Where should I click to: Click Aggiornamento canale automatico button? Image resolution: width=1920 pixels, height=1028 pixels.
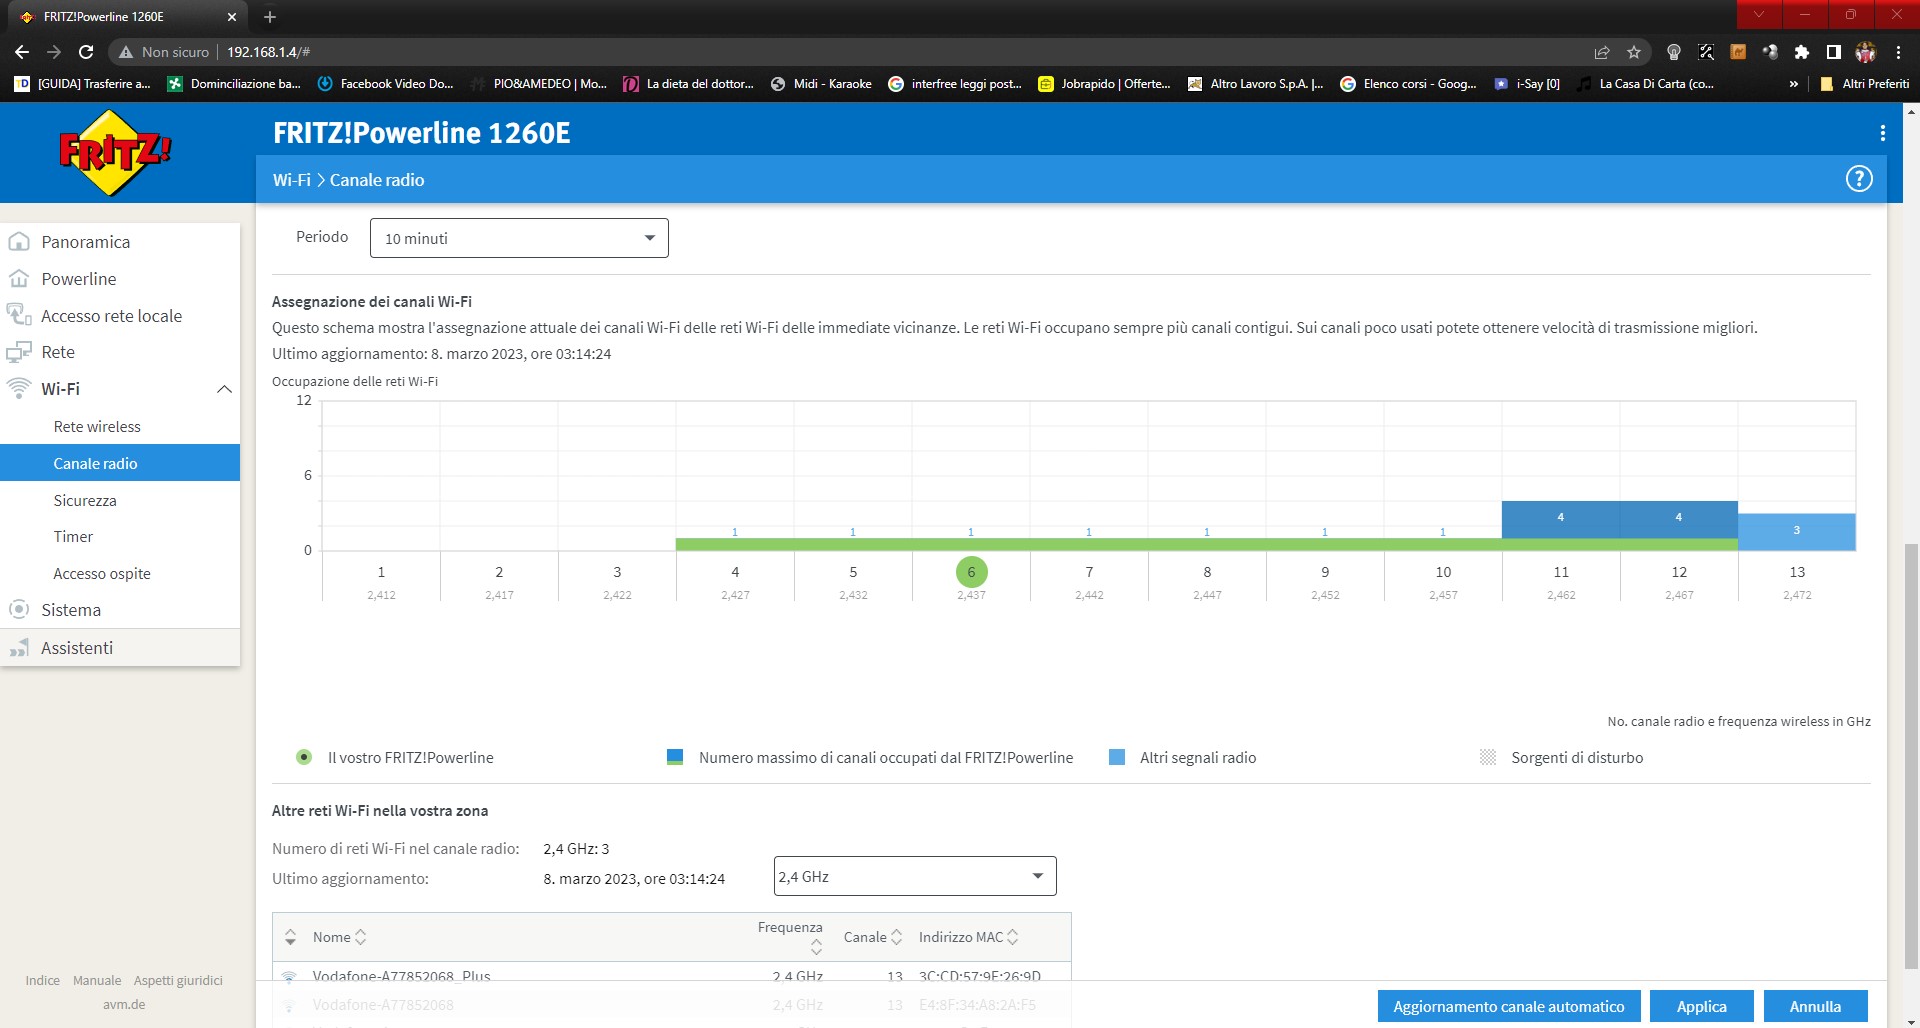pyautogui.click(x=1508, y=1006)
